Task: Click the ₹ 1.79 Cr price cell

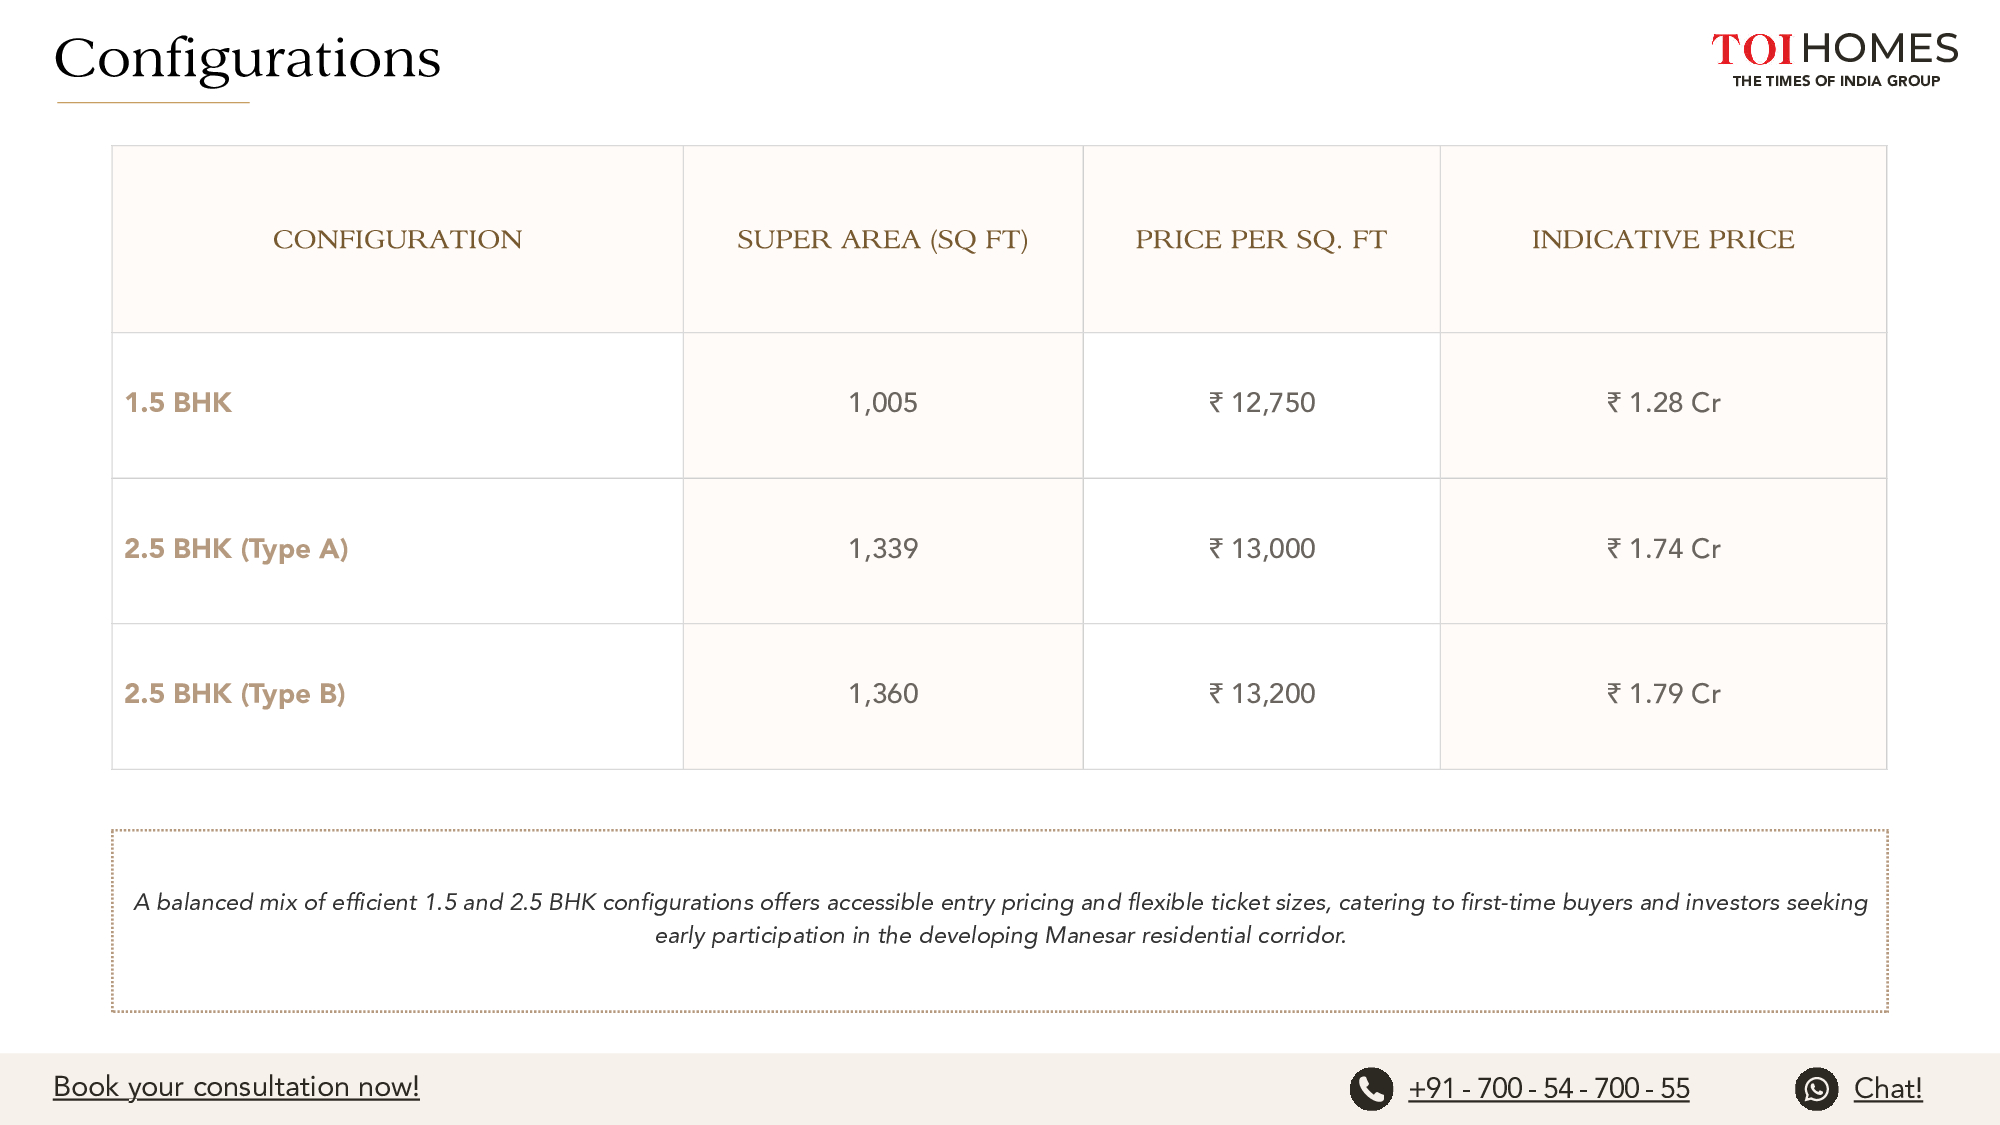Action: tap(1663, 694)
